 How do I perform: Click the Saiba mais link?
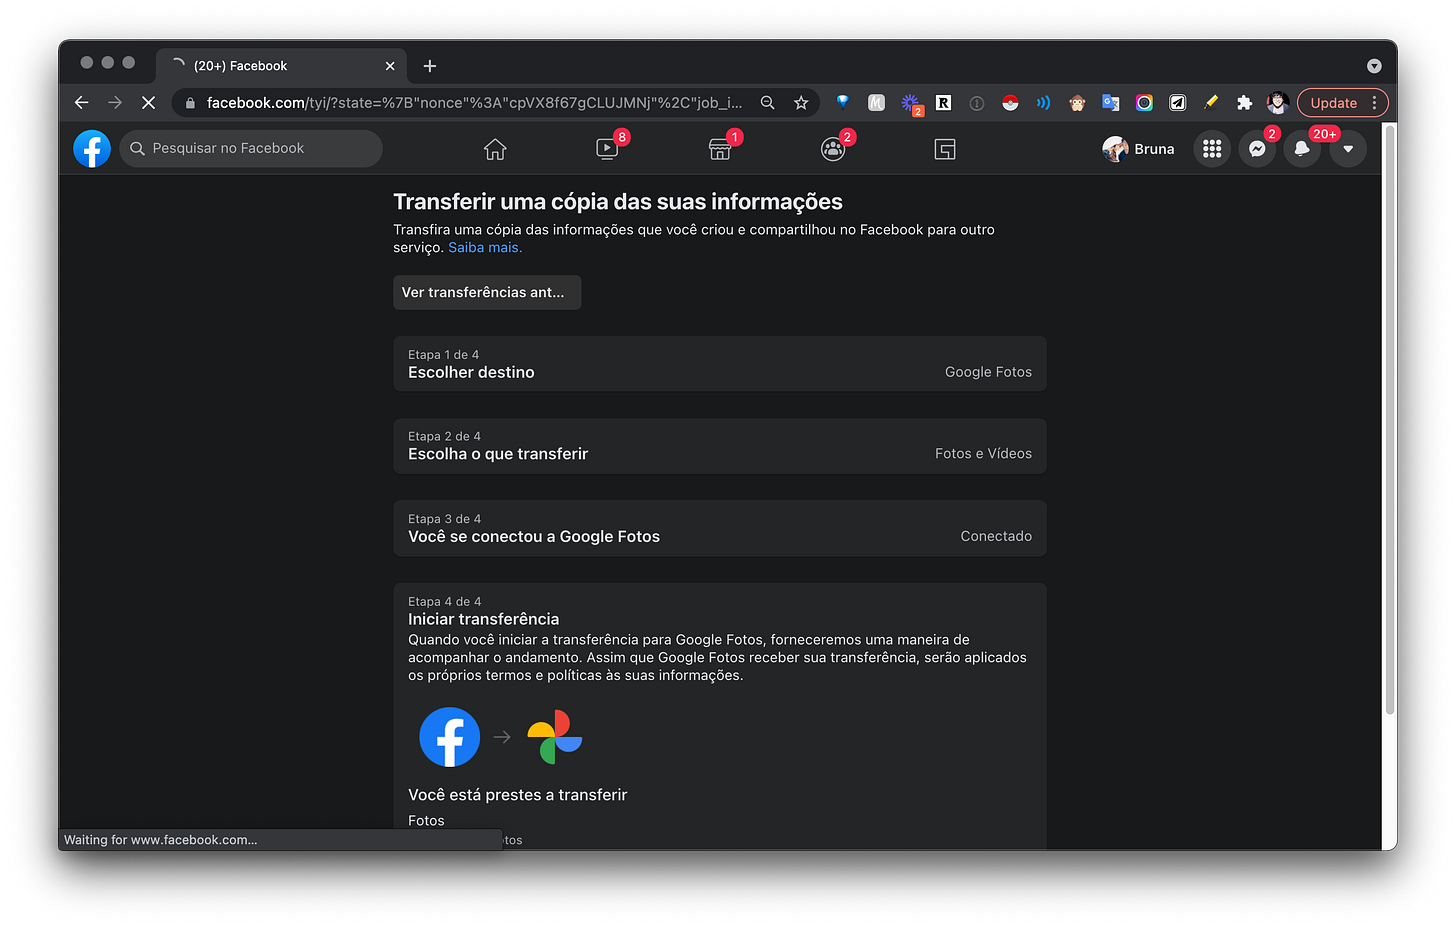click(485, 247)
